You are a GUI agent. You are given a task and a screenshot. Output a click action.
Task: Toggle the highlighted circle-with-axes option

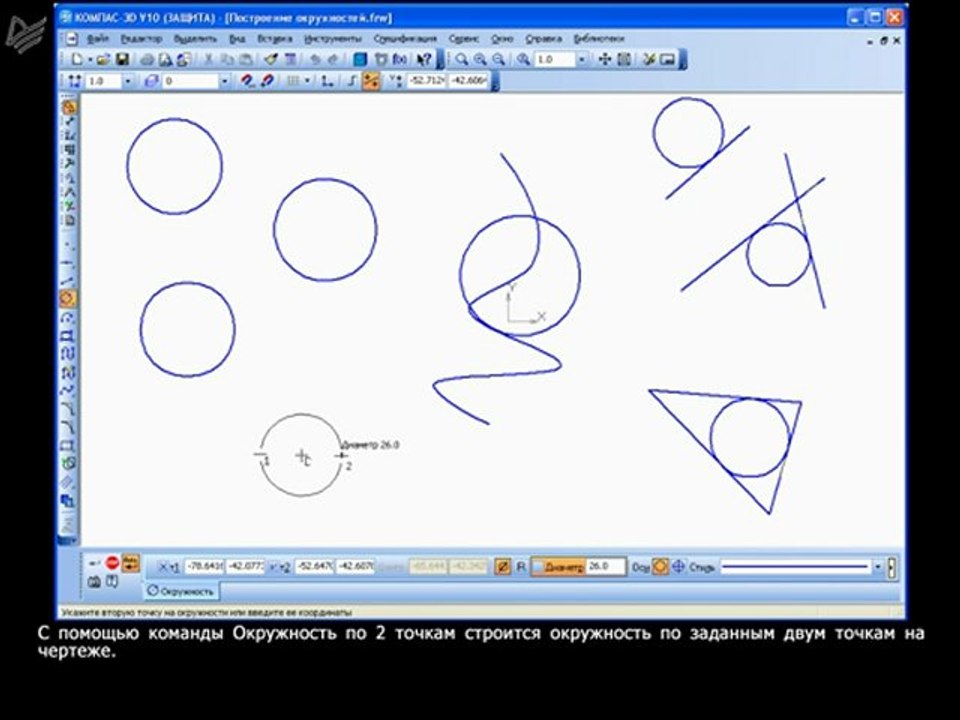(660, 567)
